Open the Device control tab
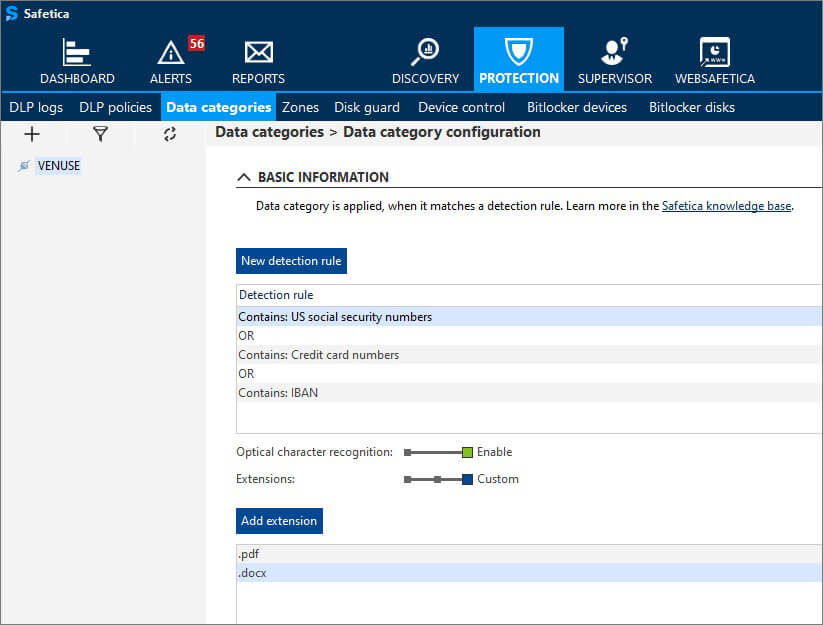The image size is (823, 625). coord(461,107)
